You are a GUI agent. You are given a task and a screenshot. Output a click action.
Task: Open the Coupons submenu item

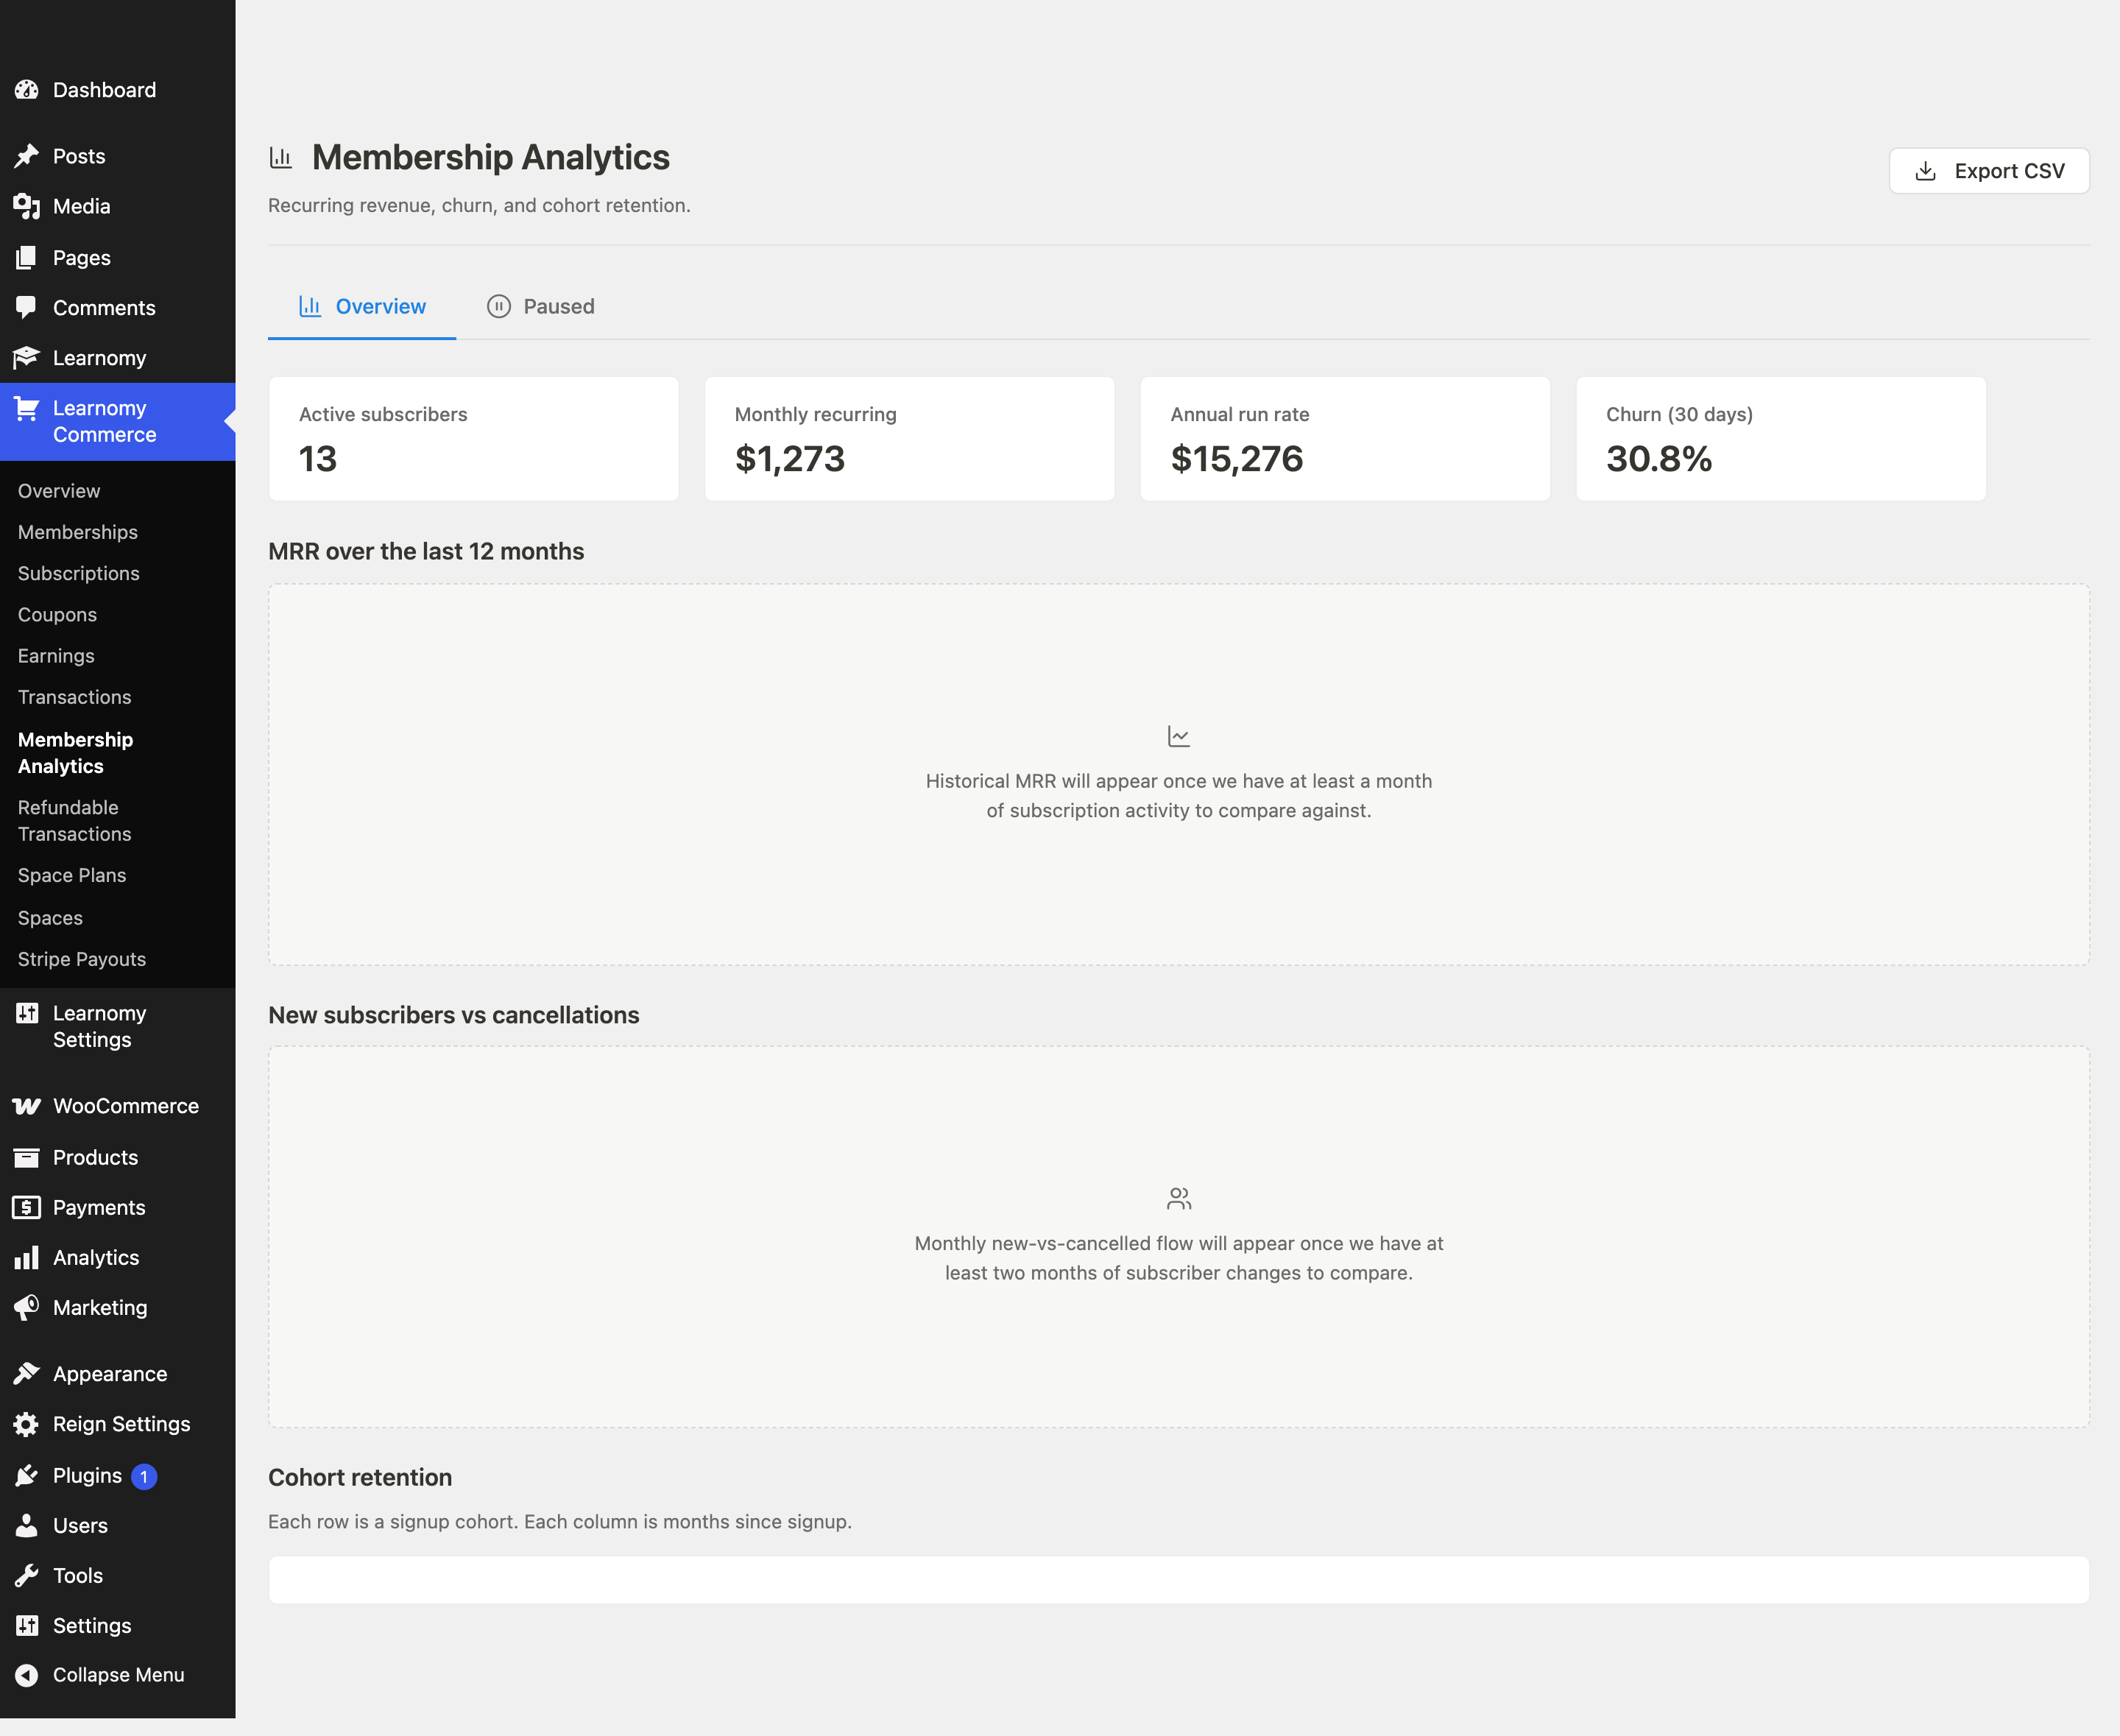pyautogui.click(x=57, y=614)
